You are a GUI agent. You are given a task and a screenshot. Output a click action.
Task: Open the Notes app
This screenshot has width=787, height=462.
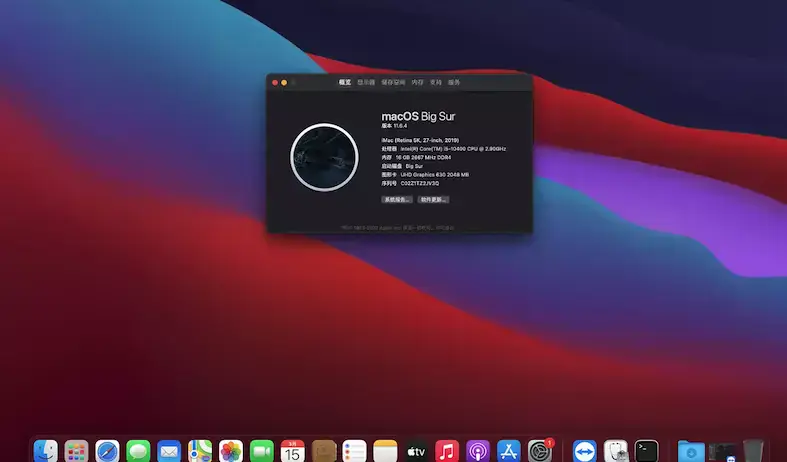click(385, 451)
